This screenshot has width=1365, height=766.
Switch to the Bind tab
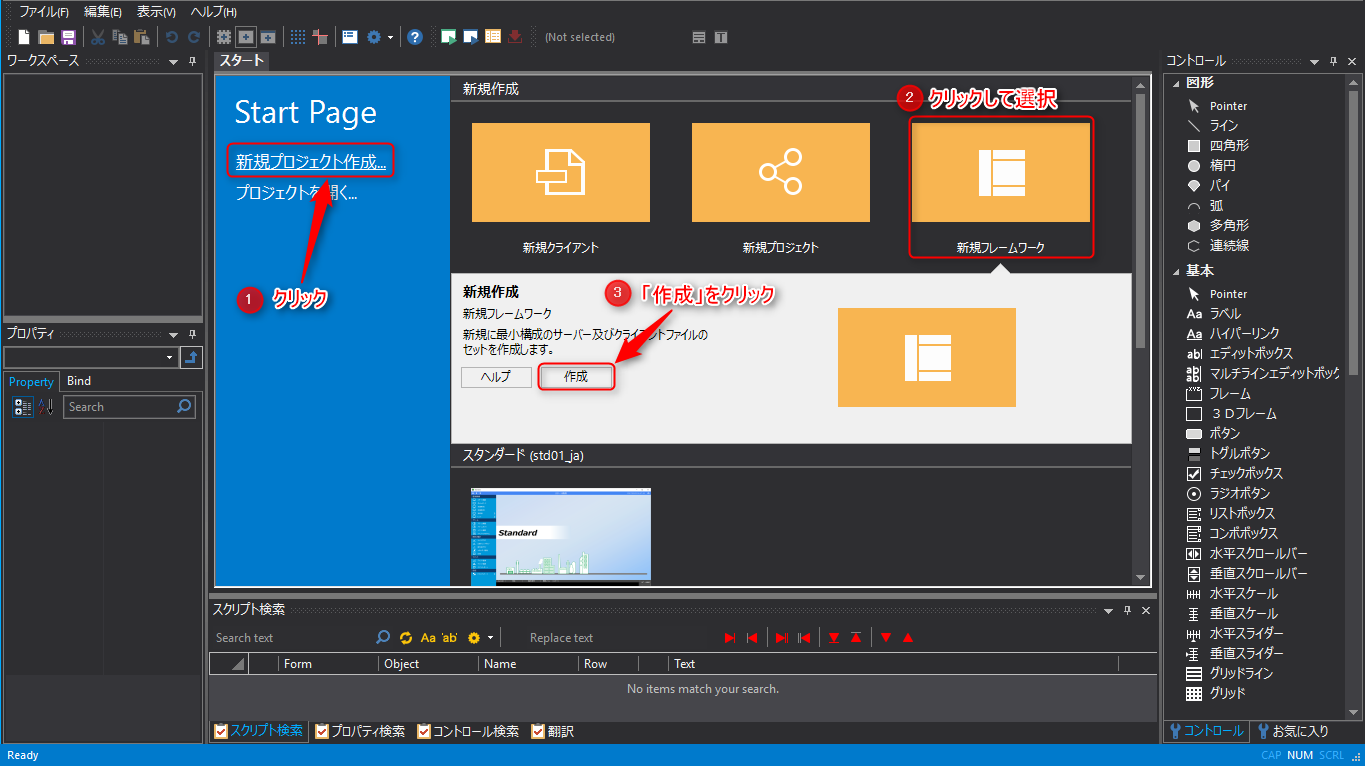point(79,381)
